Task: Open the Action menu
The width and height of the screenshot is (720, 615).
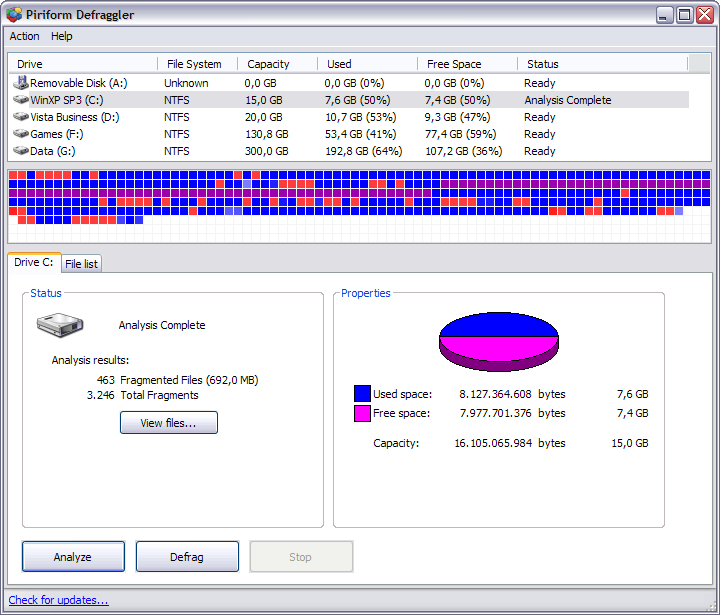Action: 24,36
